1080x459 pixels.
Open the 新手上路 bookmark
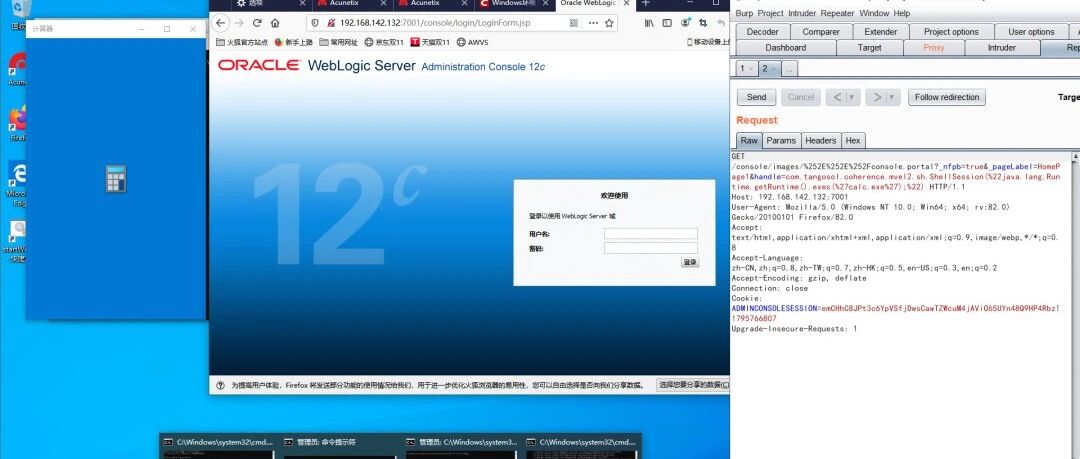[x=293, y=42]
